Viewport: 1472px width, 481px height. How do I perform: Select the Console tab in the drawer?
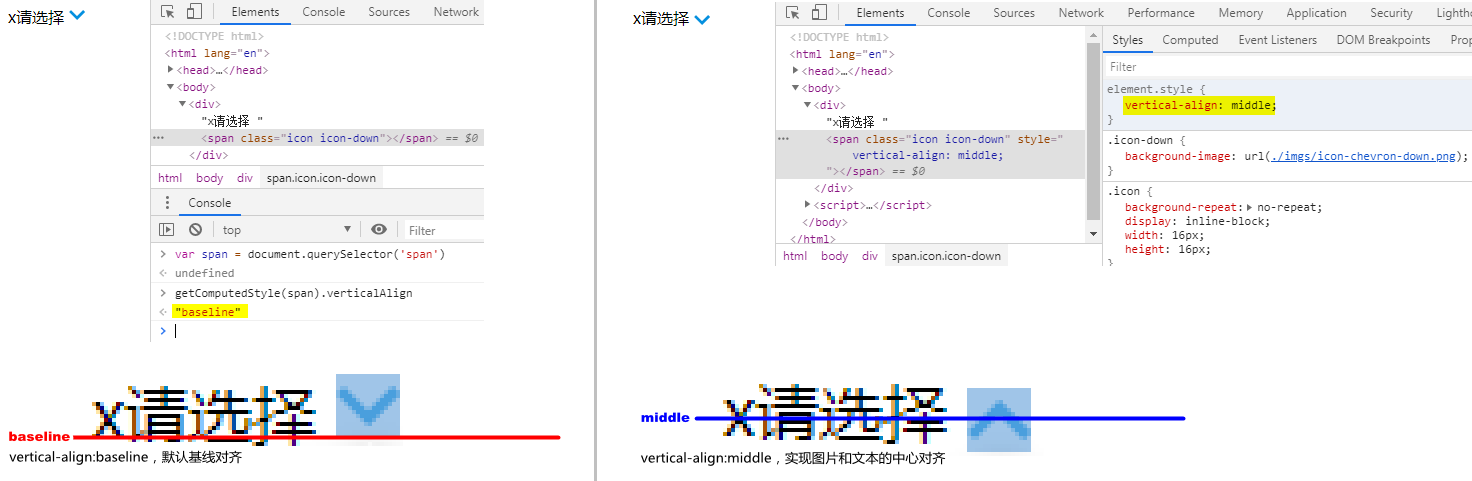(210, 203)
